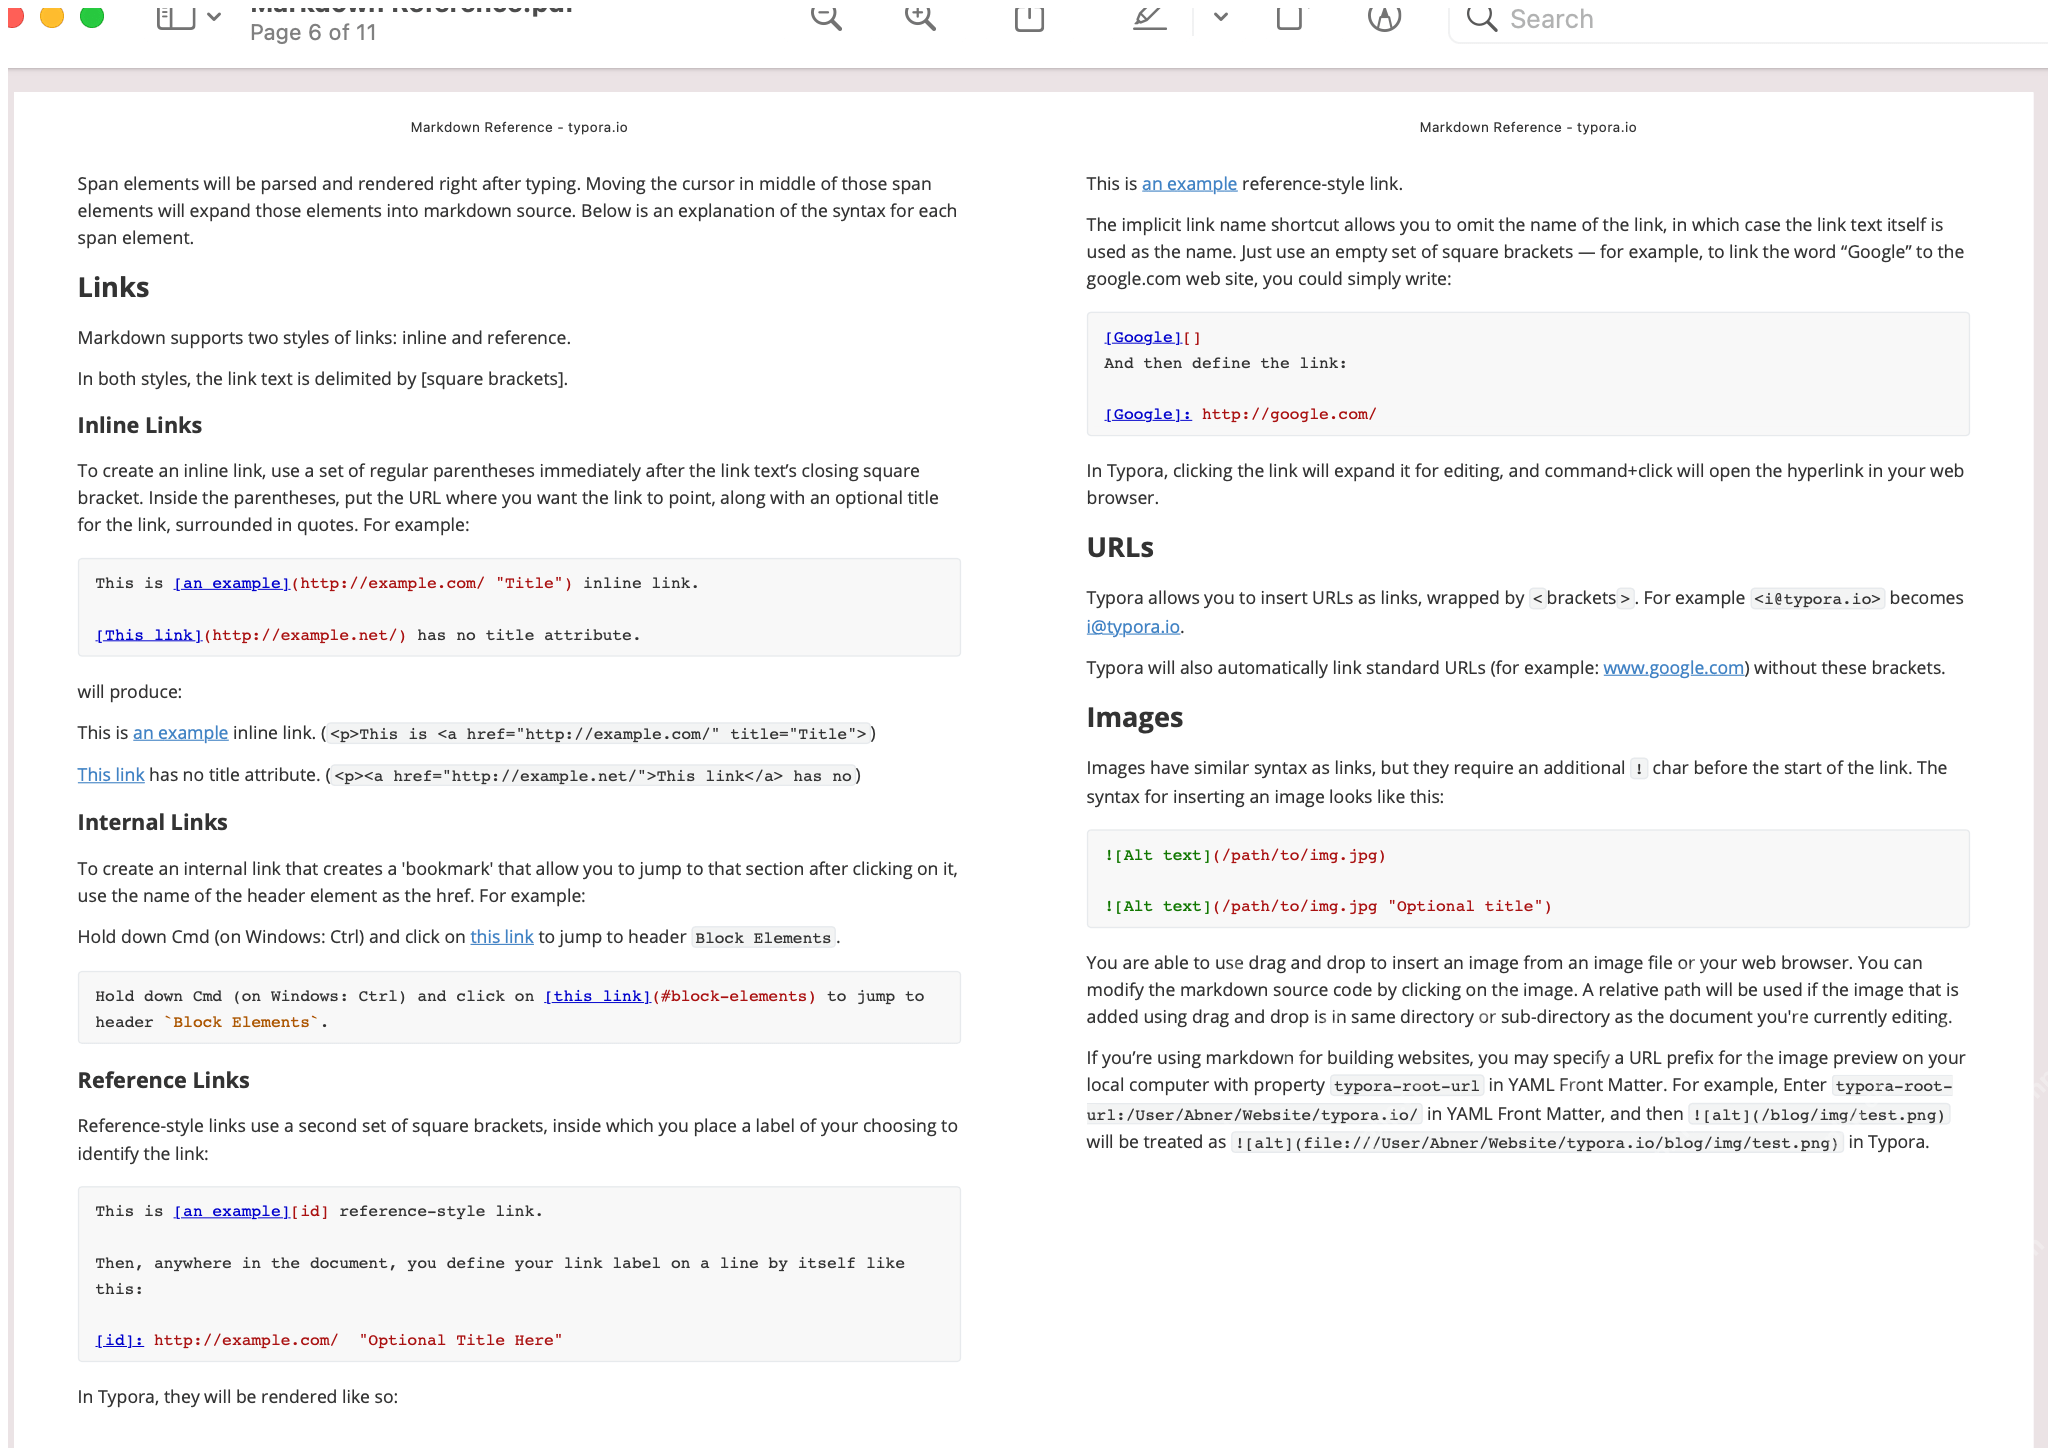The width and height of the screenshot is (2056, 1456).
Task: Click '[This link]' in the example.net code line
Action: 149,635
